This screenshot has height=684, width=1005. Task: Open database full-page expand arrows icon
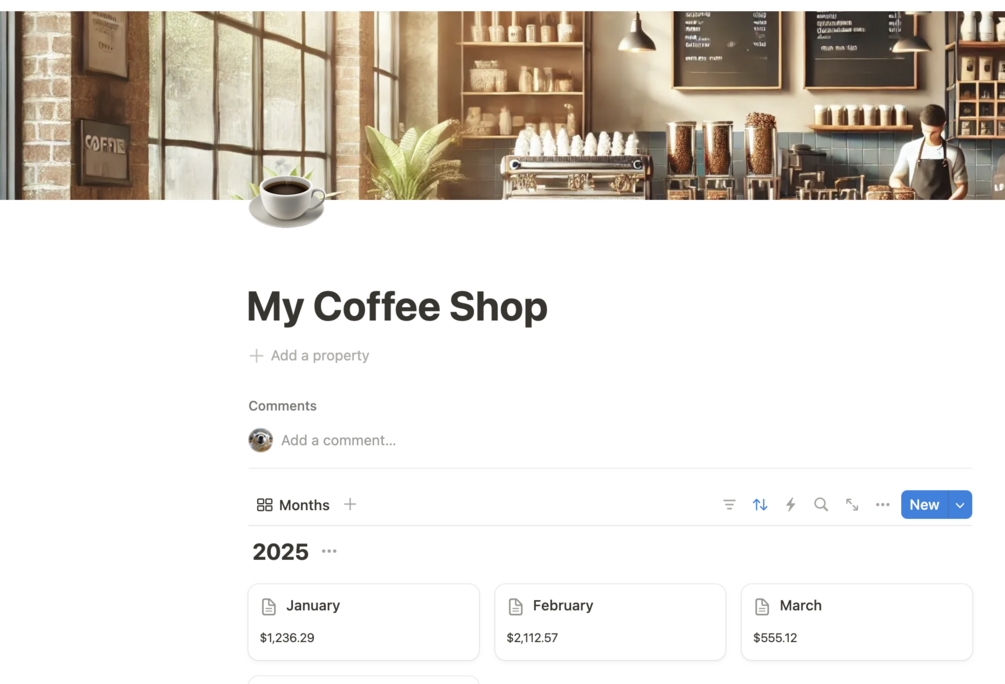pyautogui.click(x=852, y=505)
